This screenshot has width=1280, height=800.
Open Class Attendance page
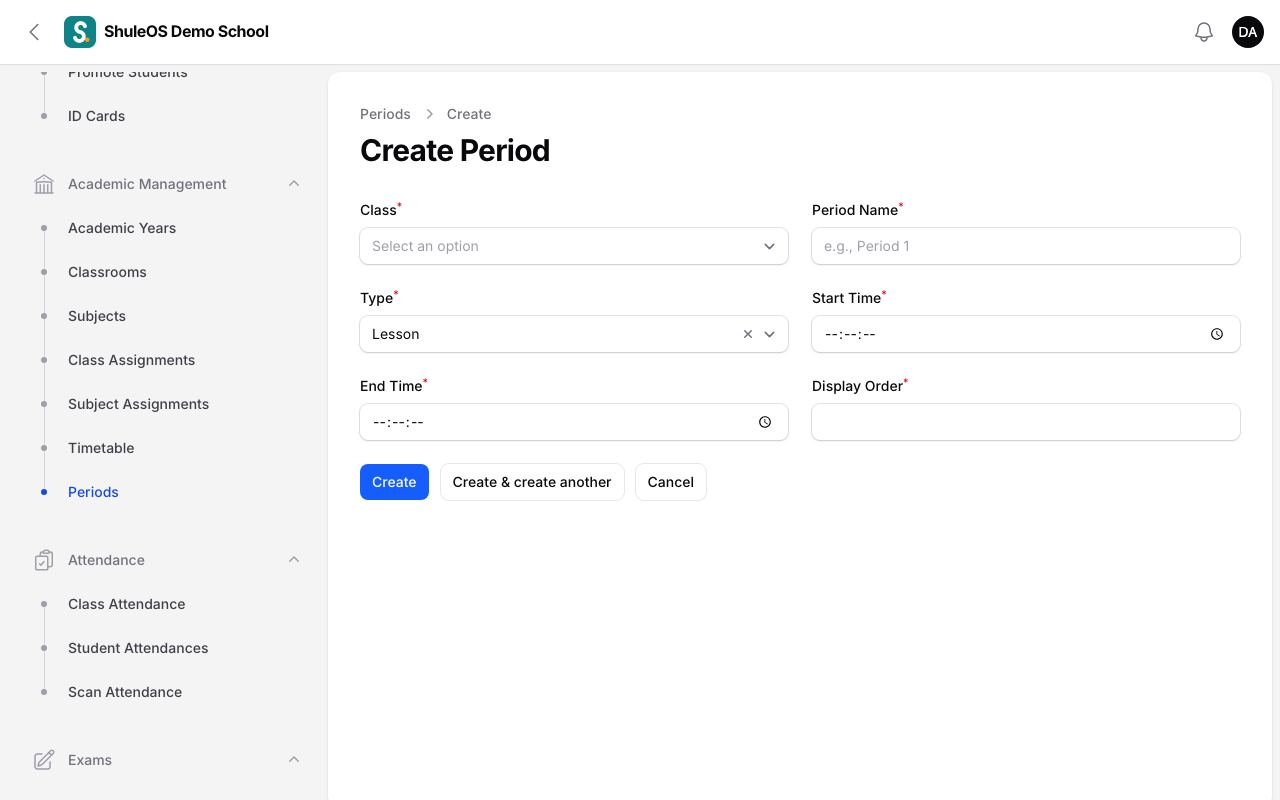[127, 604]
